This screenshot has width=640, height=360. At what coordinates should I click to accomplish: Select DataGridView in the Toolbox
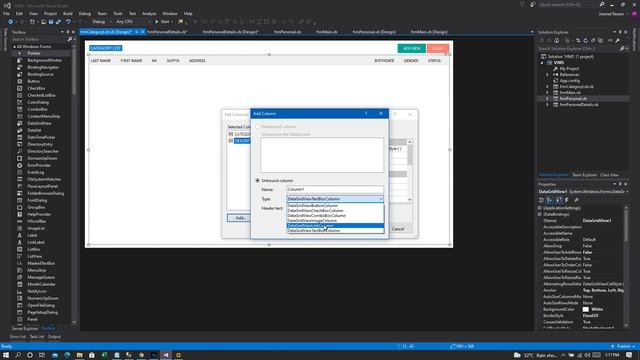pos(39,123)
